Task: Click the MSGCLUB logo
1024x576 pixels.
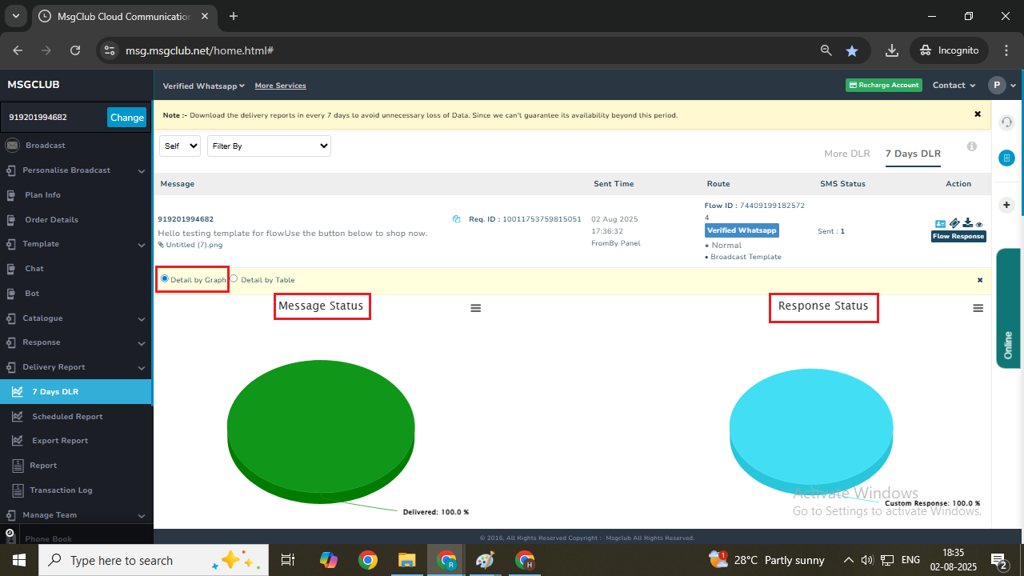Action: 33,85
